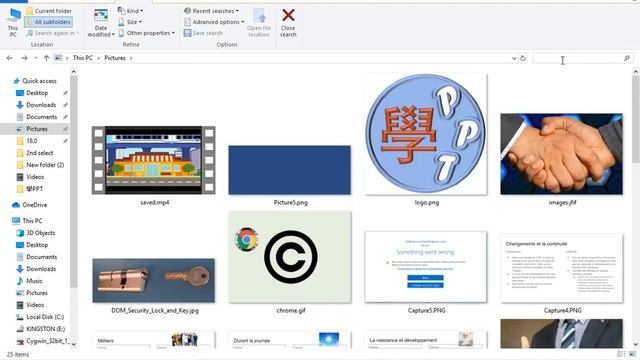
Task: Open Date modified filter dropdown
Action: pos(100,23)
